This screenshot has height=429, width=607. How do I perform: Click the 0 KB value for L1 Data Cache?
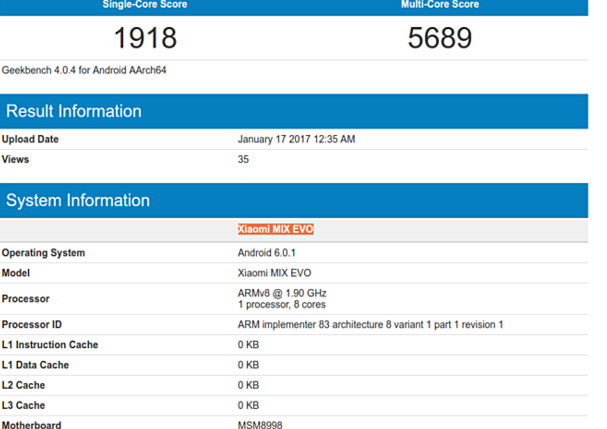point(248,365)
